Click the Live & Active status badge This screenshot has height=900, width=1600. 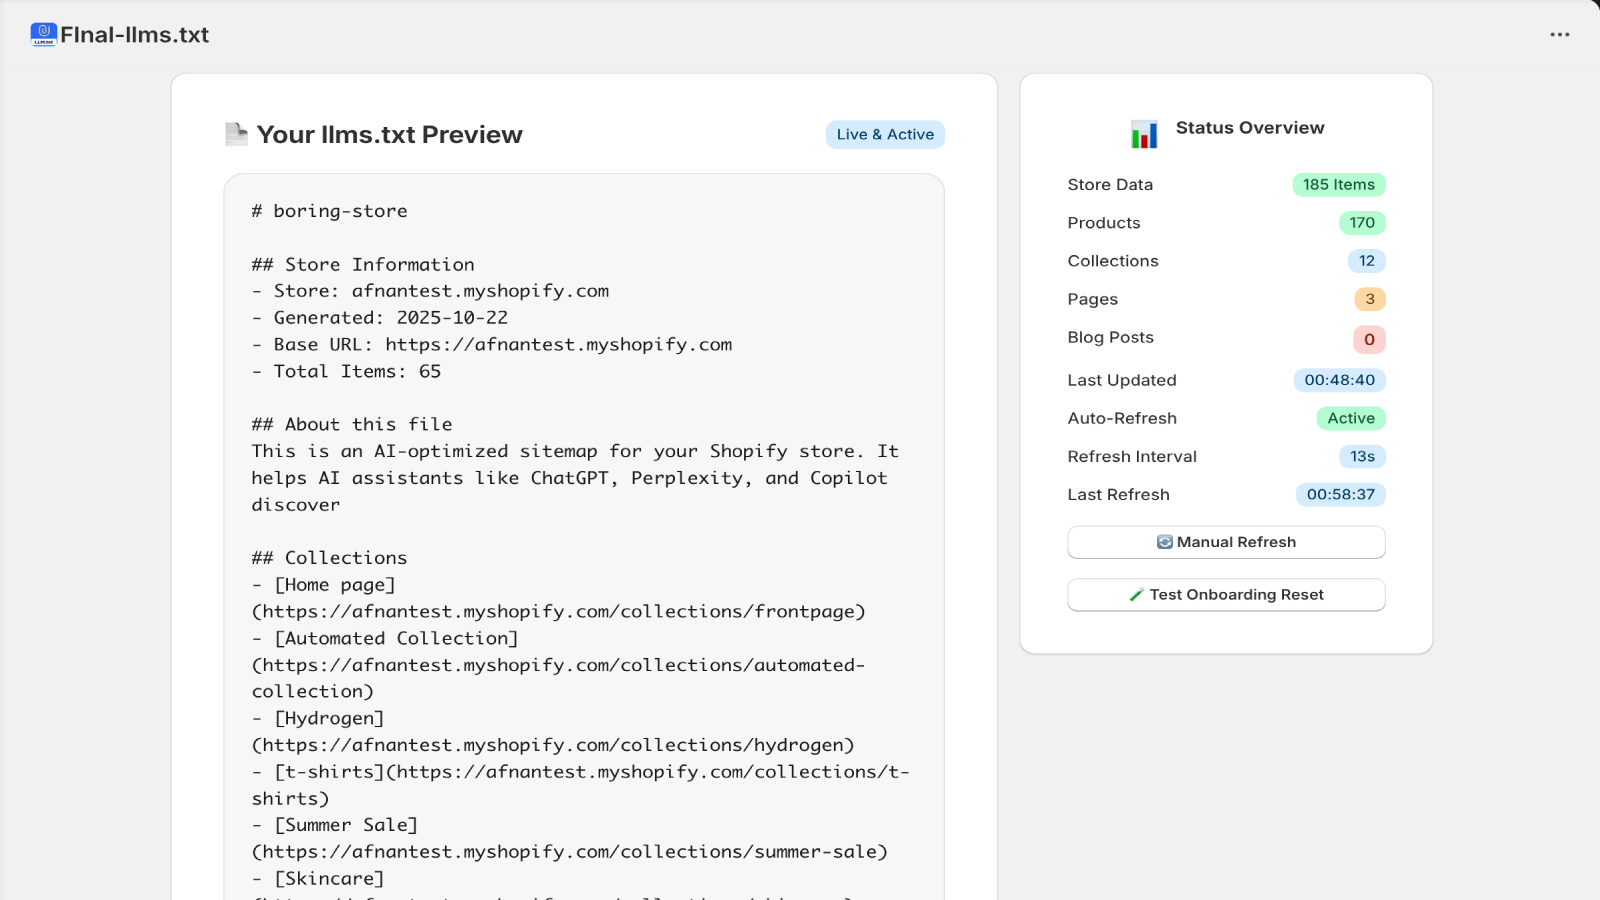884,134
